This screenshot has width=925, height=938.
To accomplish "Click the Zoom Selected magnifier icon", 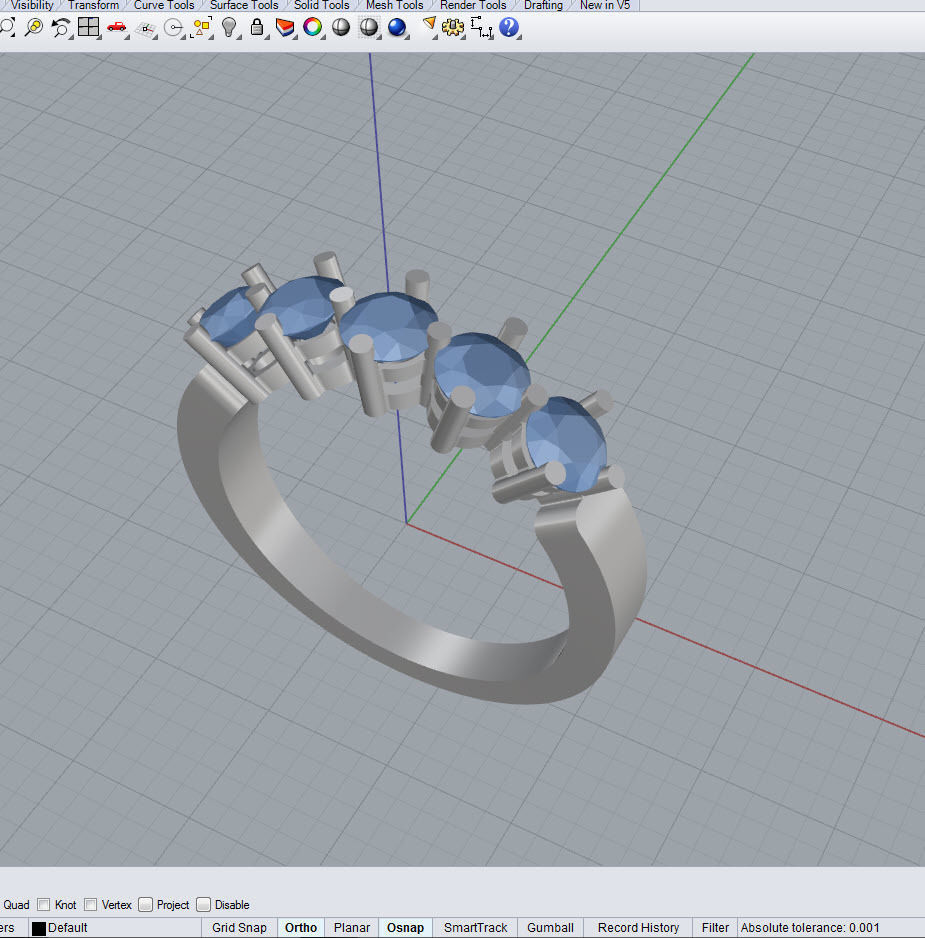I will 34,27.
